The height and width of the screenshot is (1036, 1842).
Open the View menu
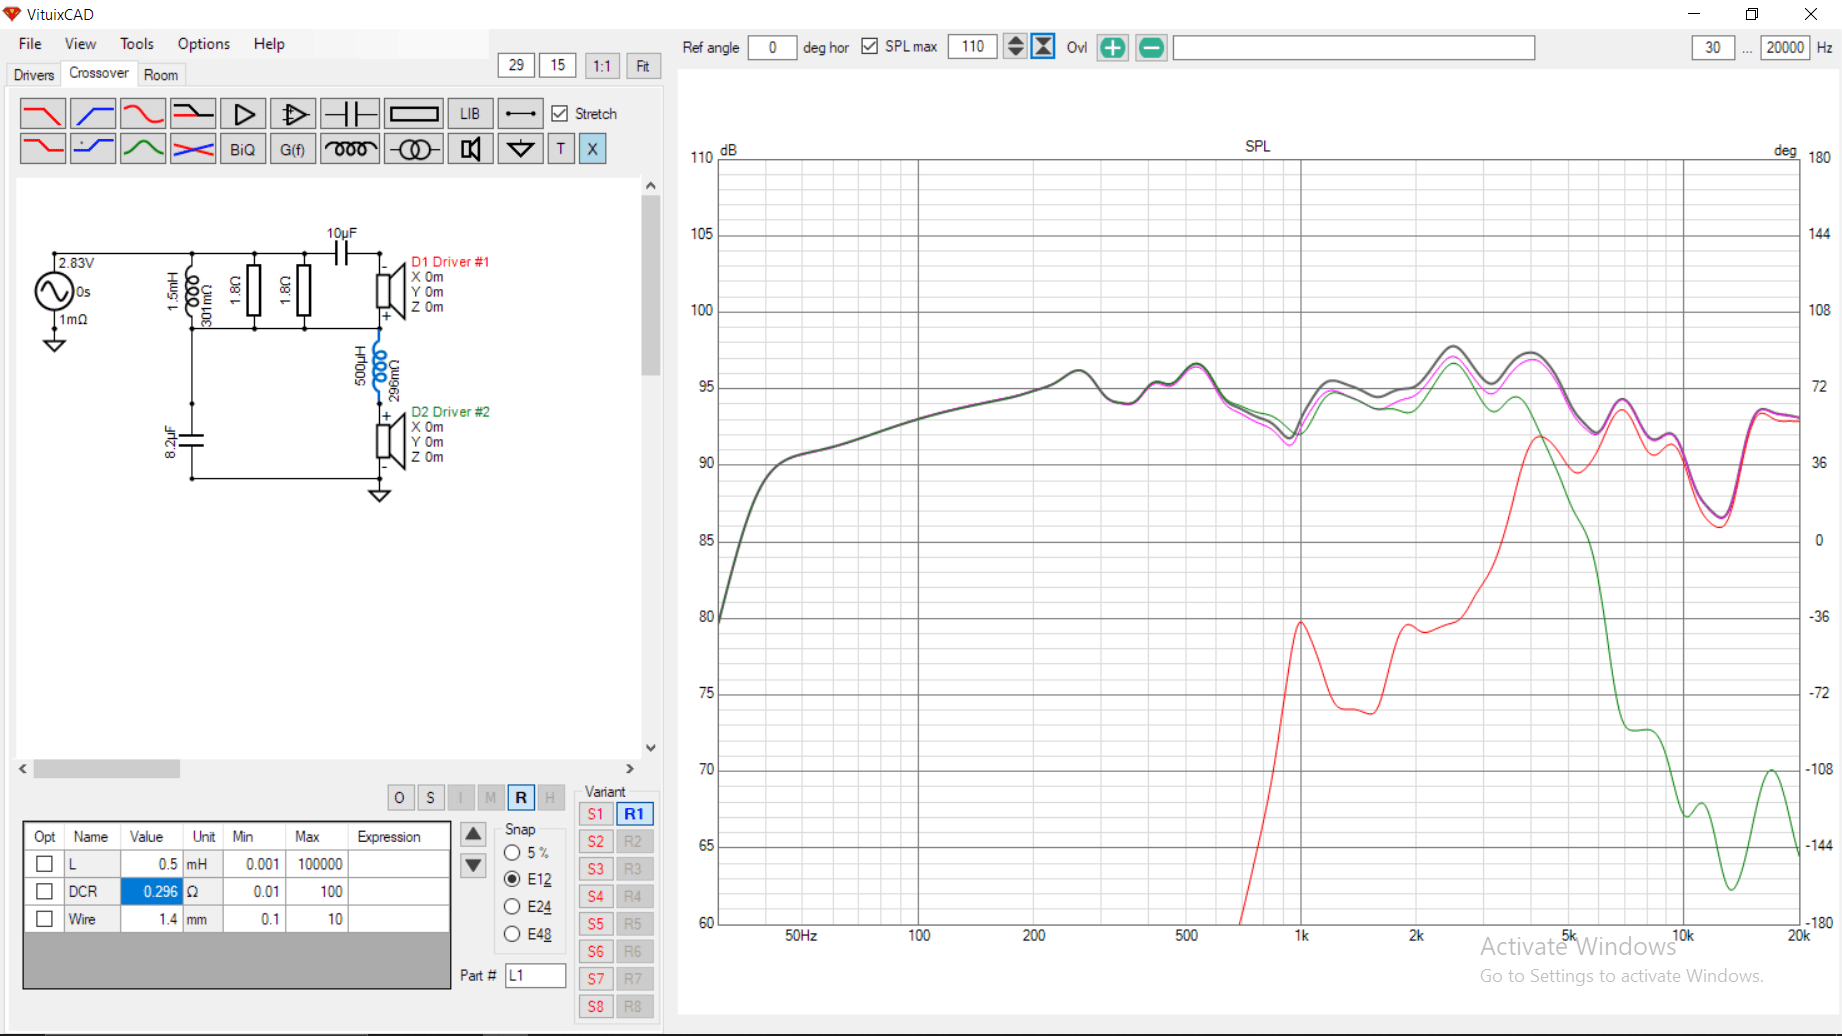[80, 44]
